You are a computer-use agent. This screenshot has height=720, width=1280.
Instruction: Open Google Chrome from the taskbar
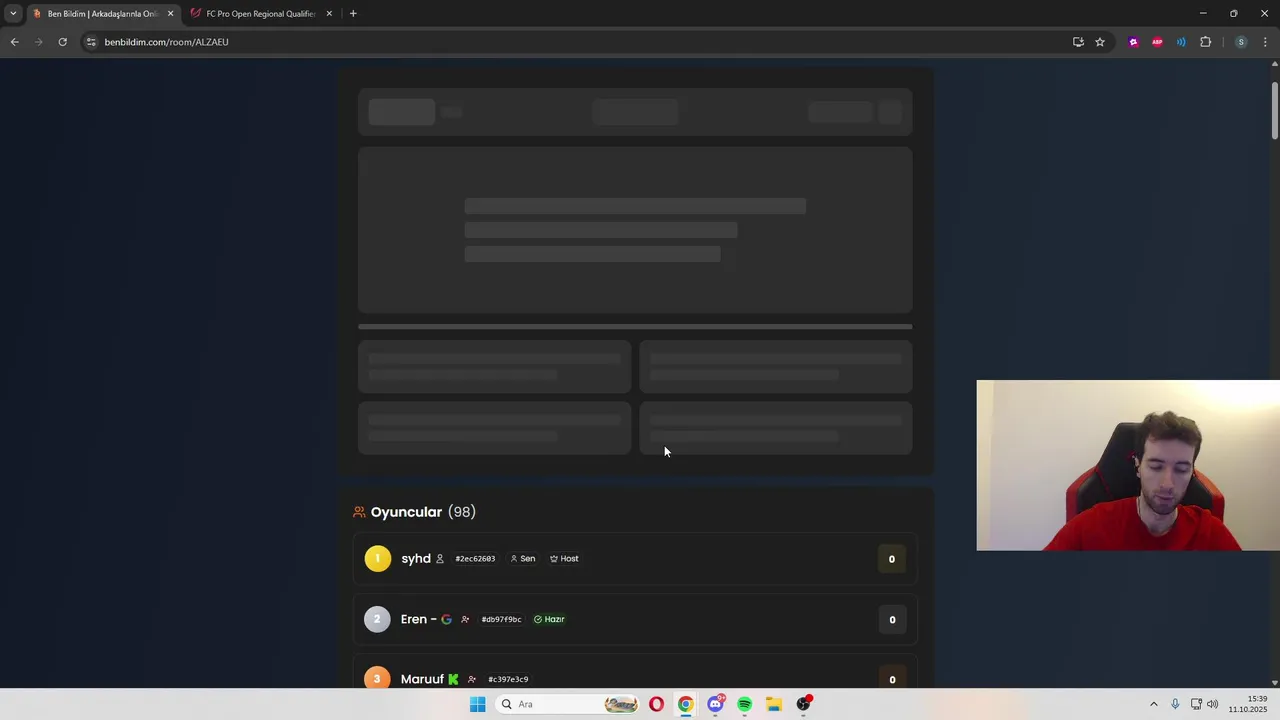(x=685, y=704)
